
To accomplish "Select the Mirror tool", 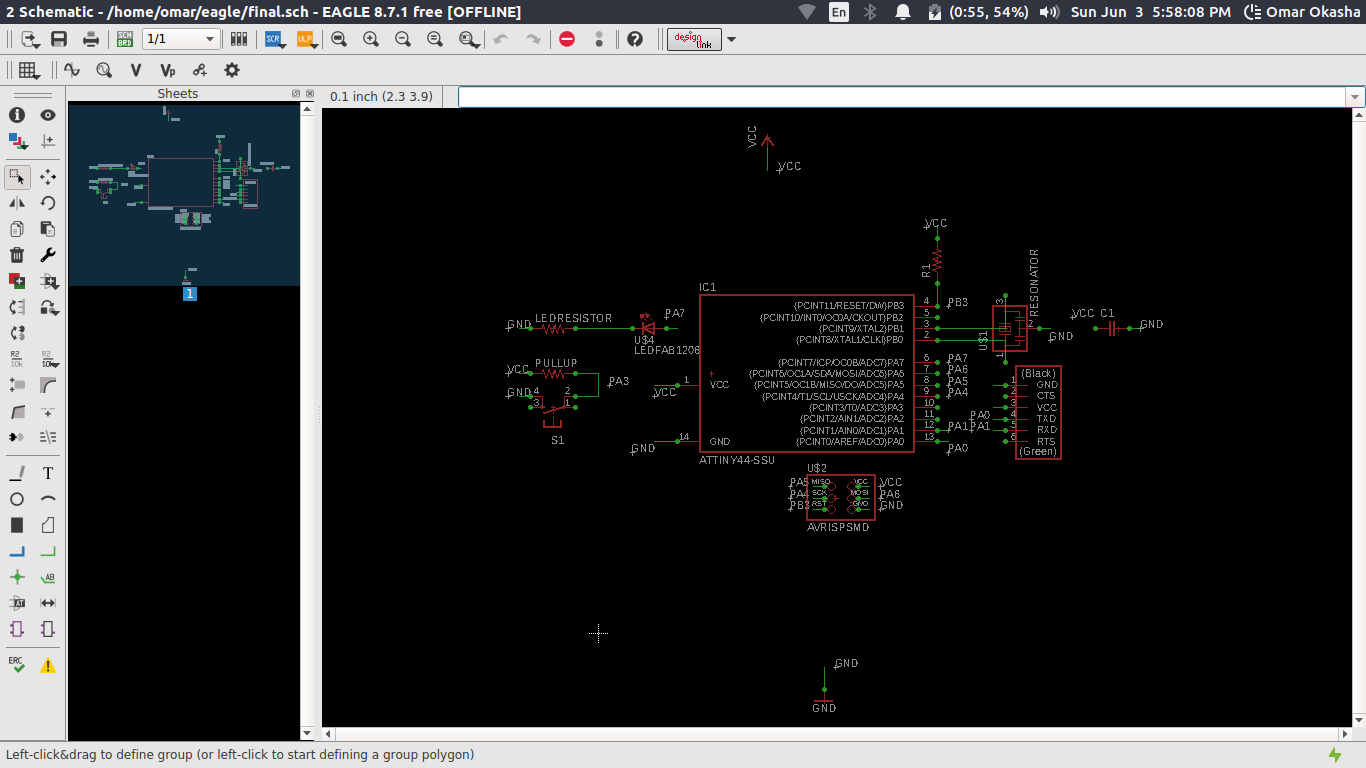I will 17,203.
